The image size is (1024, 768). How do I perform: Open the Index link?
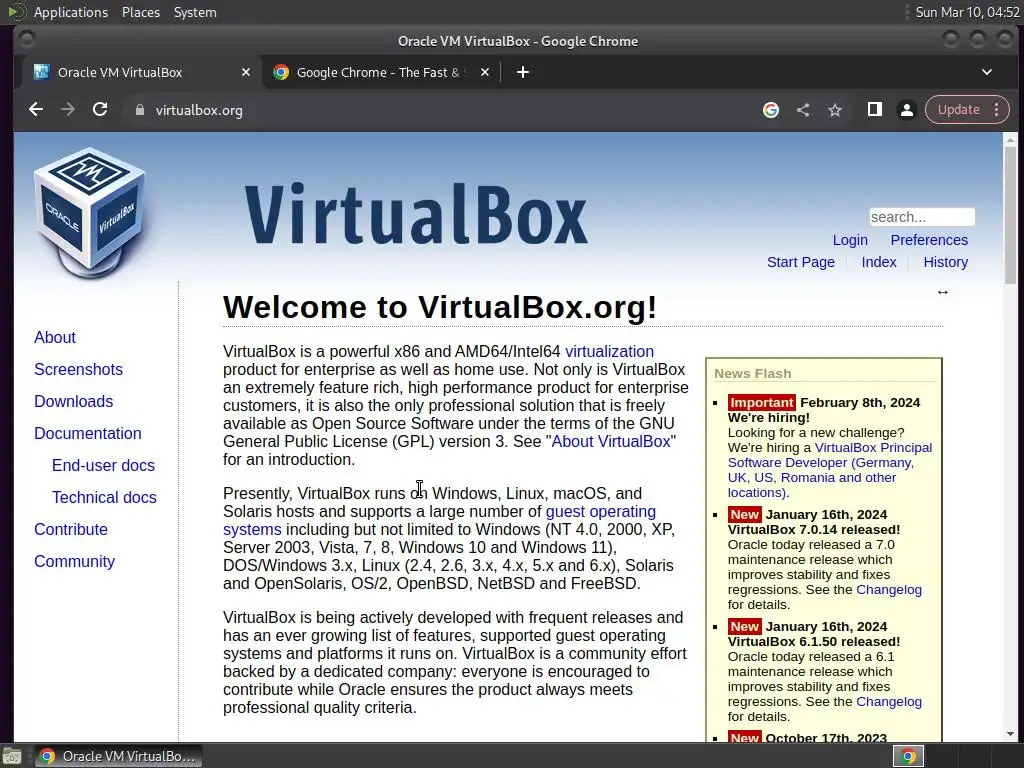point(878,263)
